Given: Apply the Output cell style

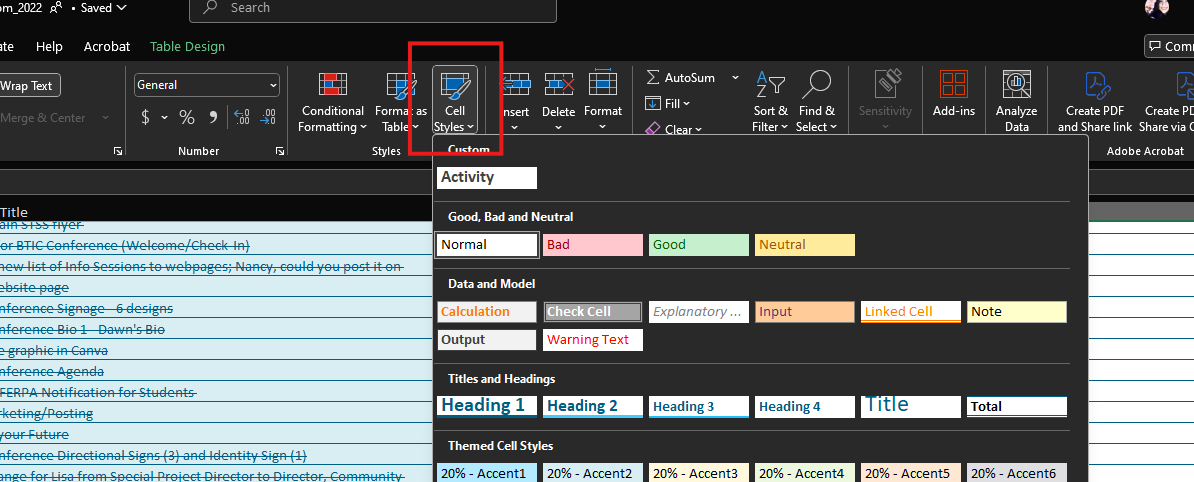Looking at the screenshot, I should (487, 340).
